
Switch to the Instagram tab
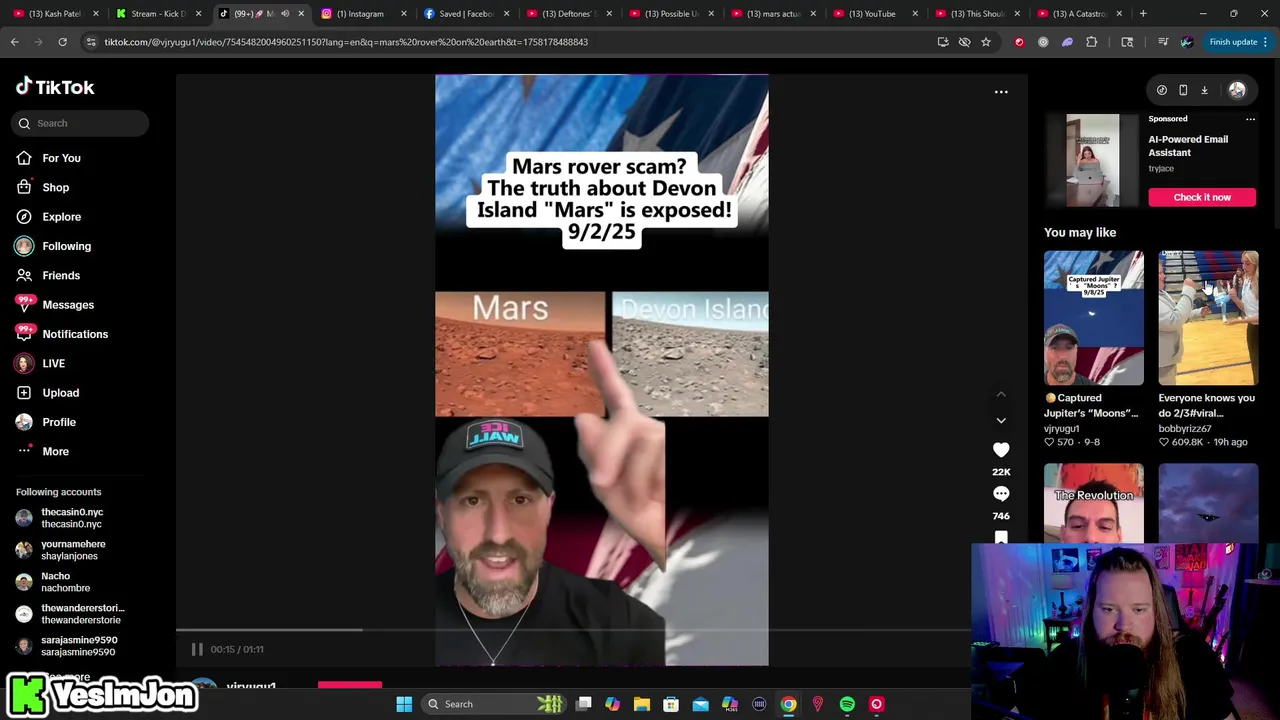click(361, 14)
